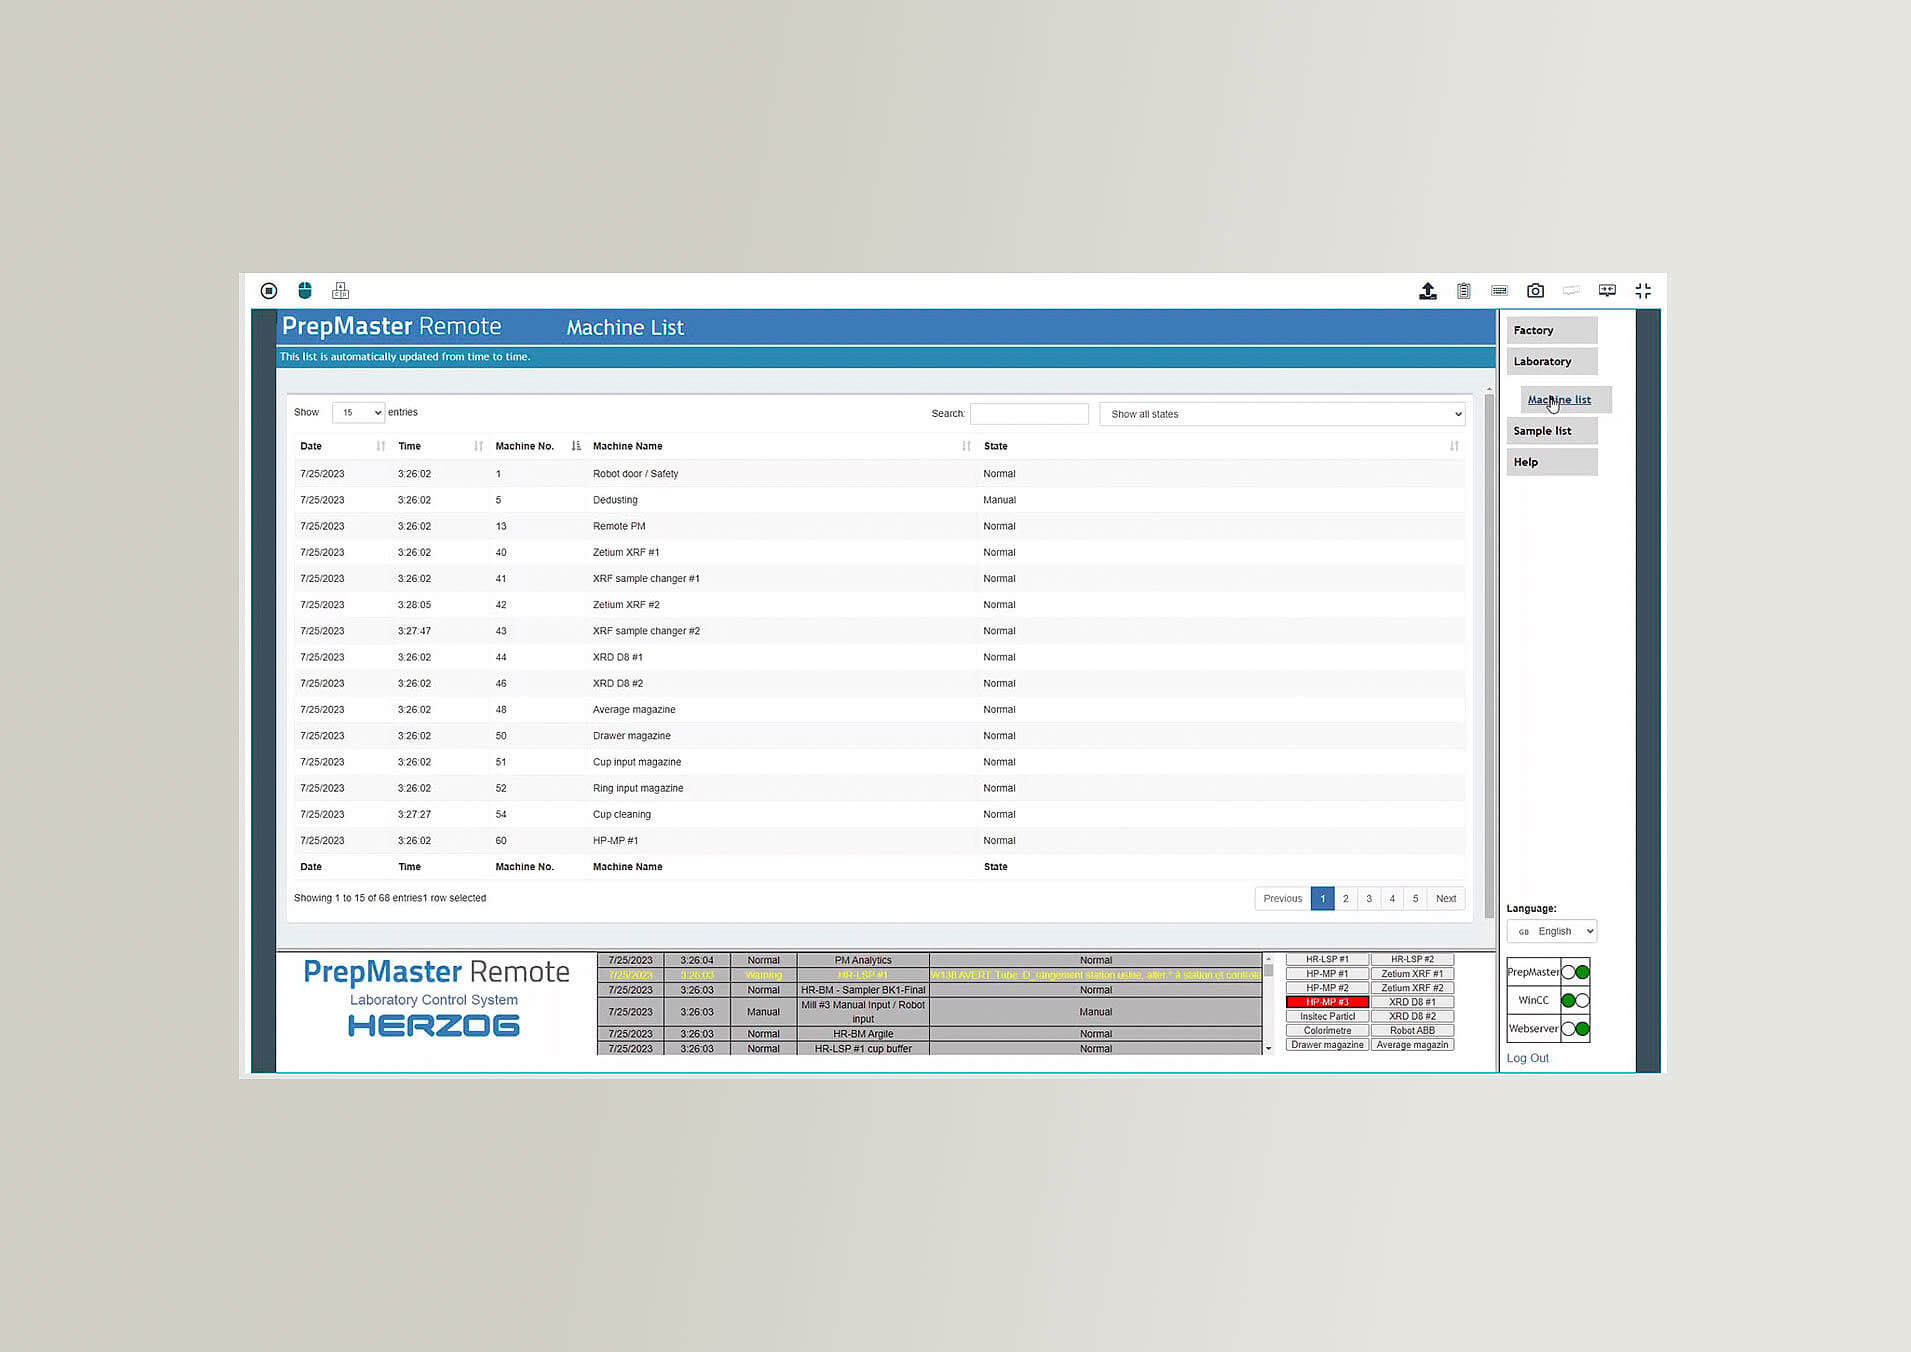The width and height of the screenshot is (1911, 1352).
Task: Go to page 5 of results
Action: (x=1415, y=898)
